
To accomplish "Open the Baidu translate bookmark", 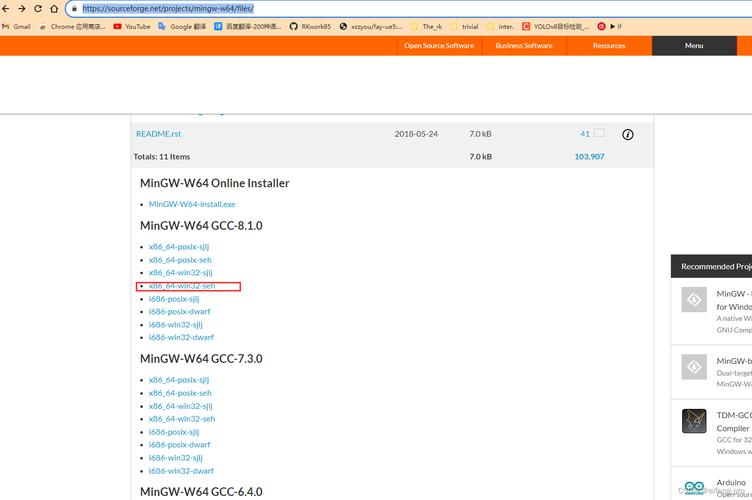I will coord(248,27).
